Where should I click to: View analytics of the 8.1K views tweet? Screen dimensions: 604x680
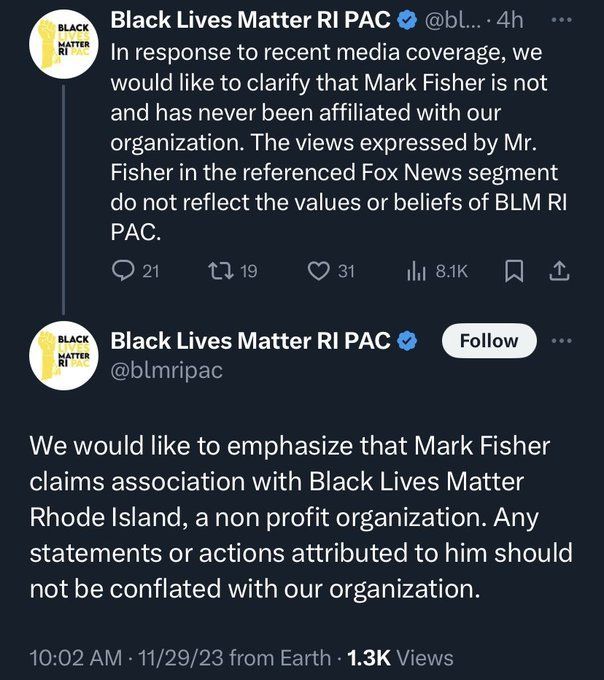click(x=417, y=270)
